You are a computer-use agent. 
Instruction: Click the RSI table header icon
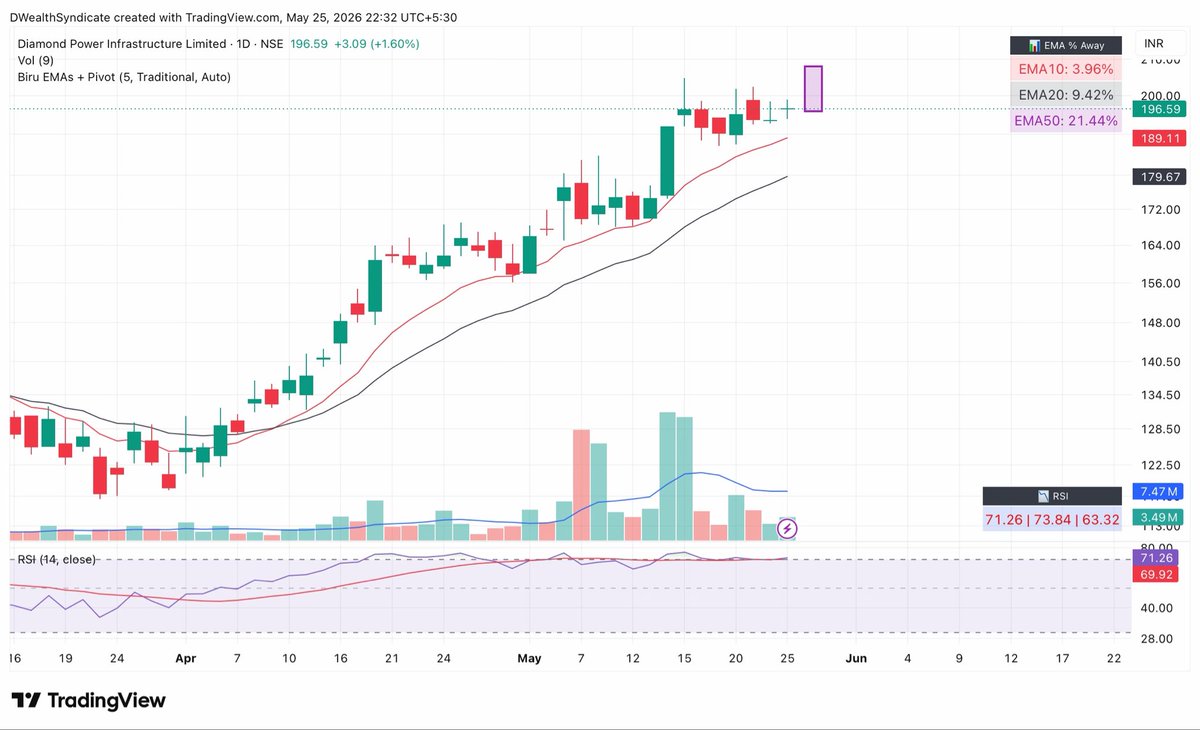pyautogui.click(x=1042, y=496)
